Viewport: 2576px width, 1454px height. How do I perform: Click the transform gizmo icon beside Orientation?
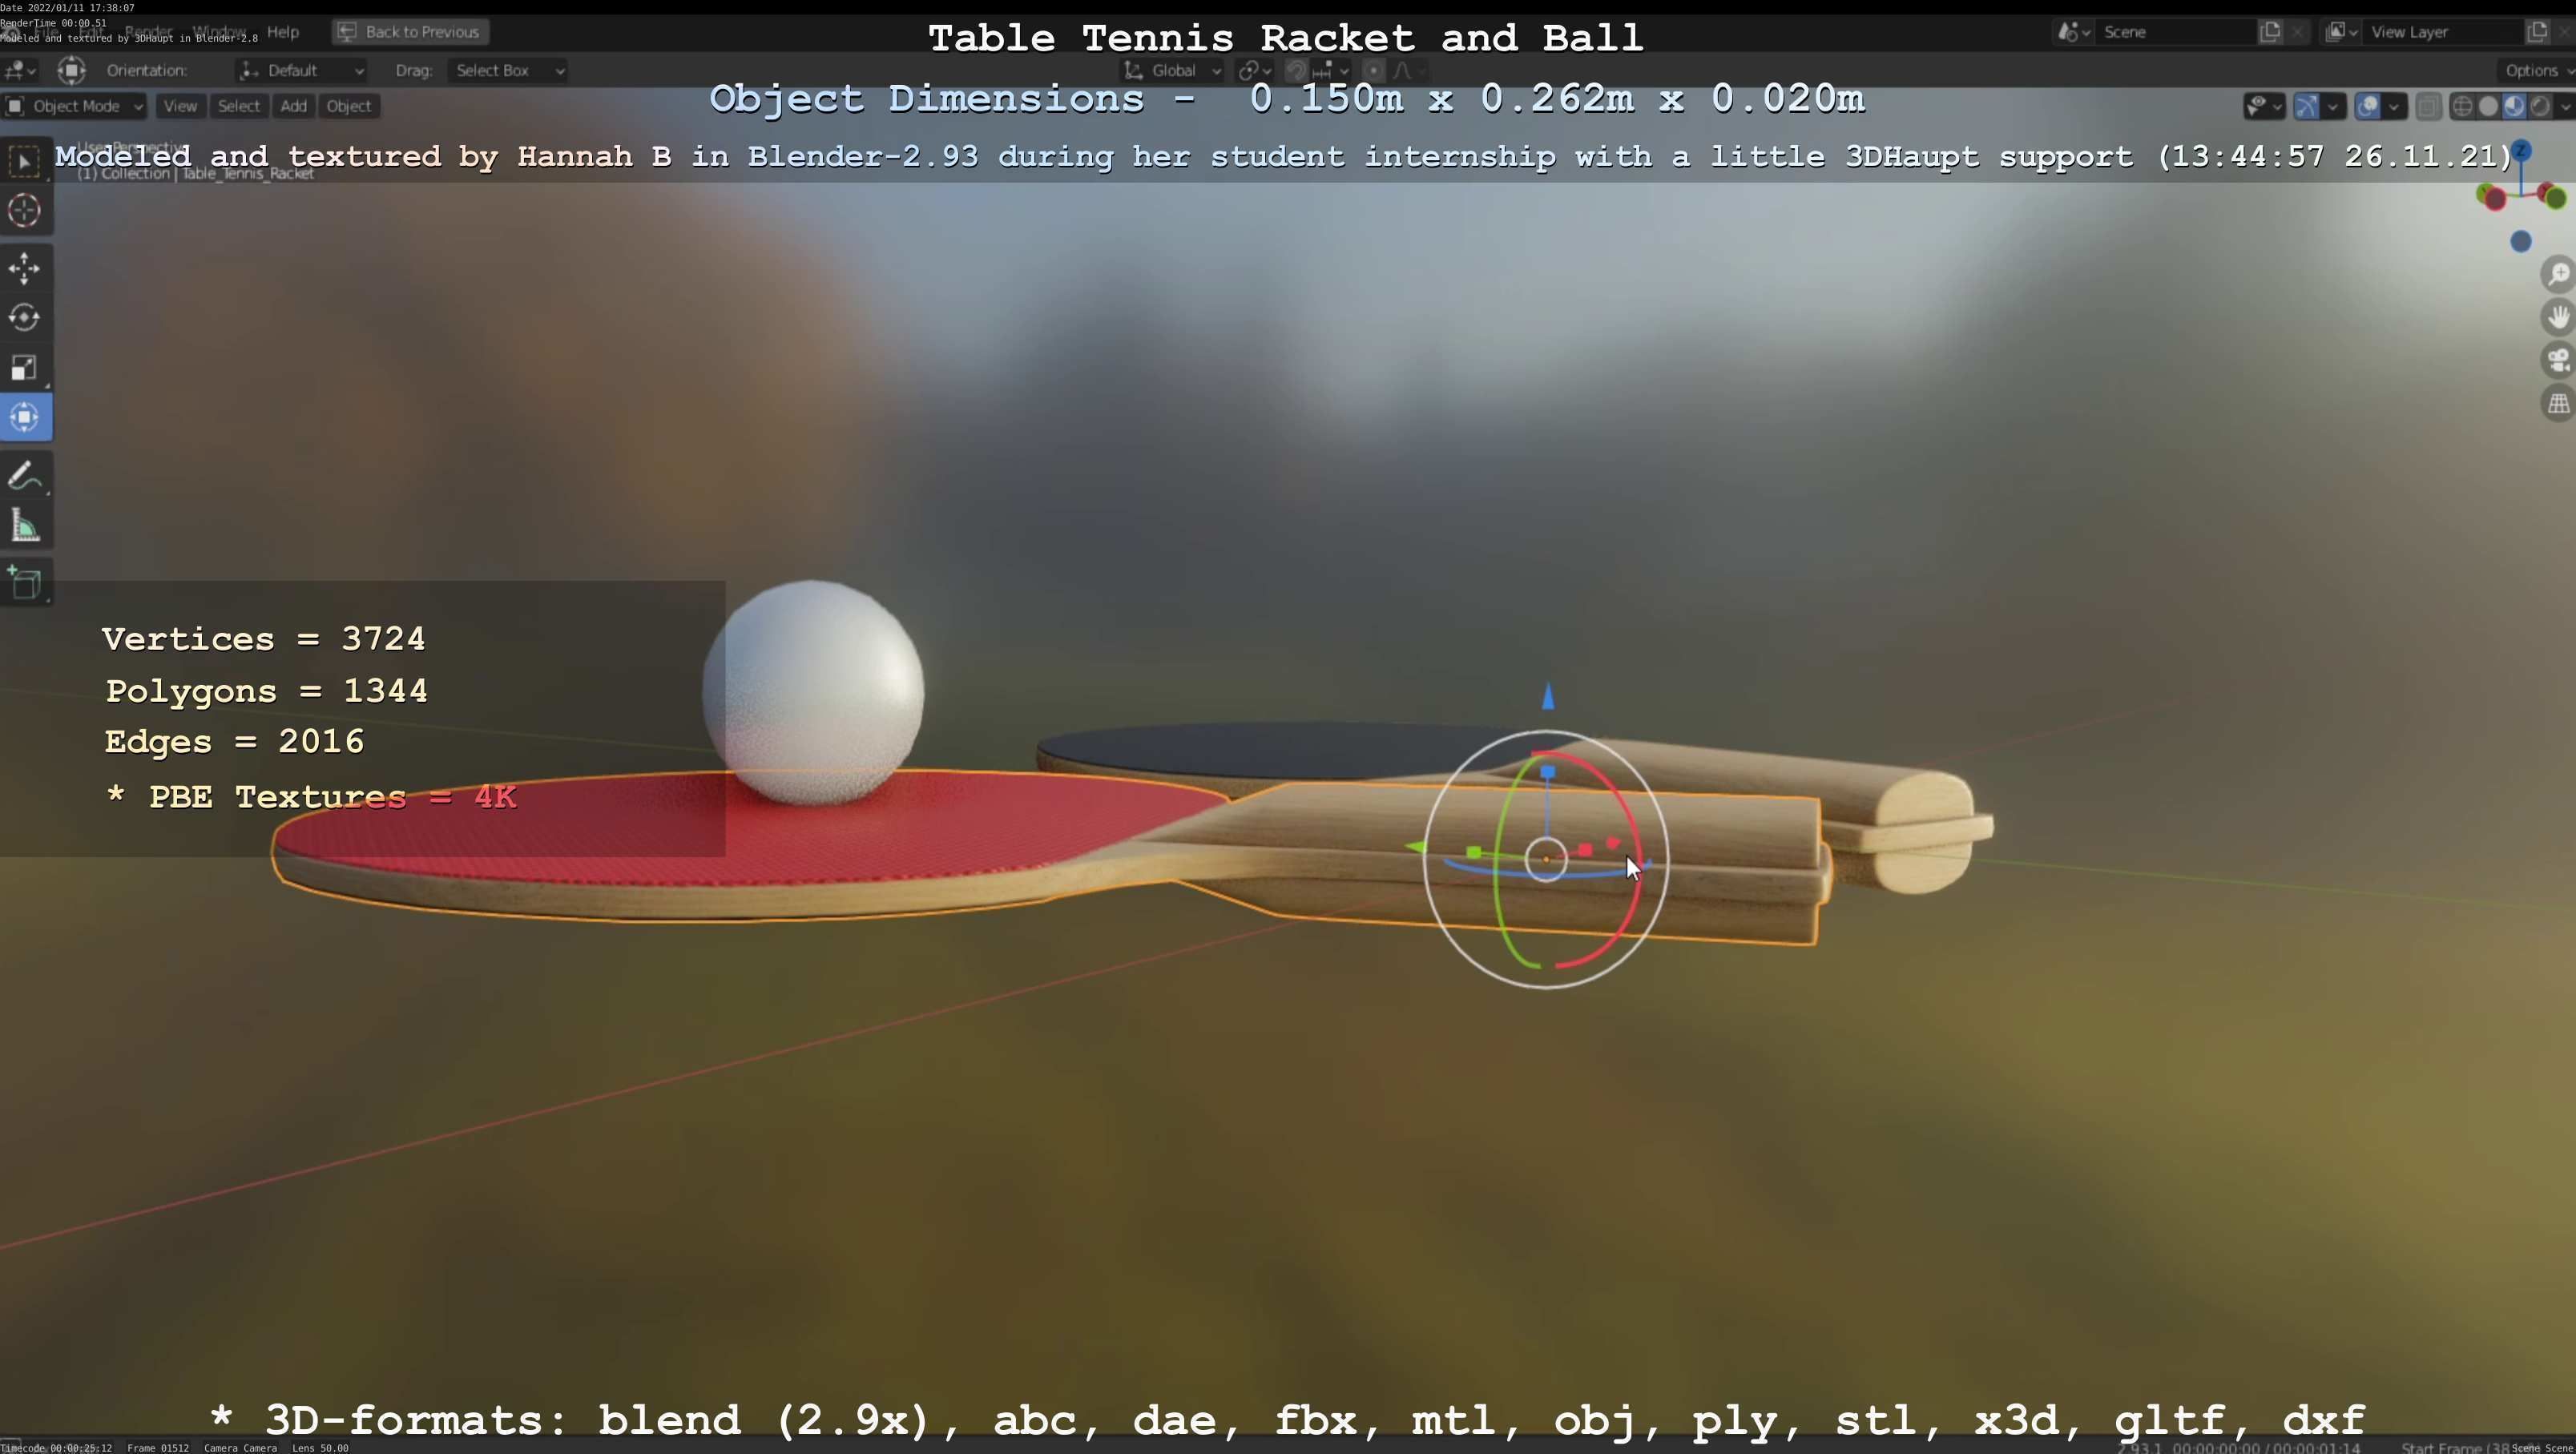[x=71, y=70]
